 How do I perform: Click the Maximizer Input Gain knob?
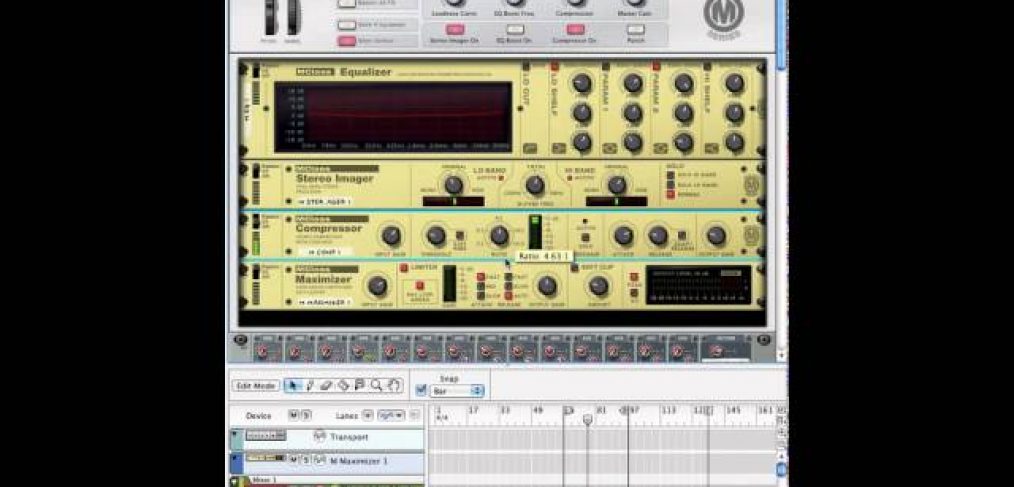click(377, 286)
